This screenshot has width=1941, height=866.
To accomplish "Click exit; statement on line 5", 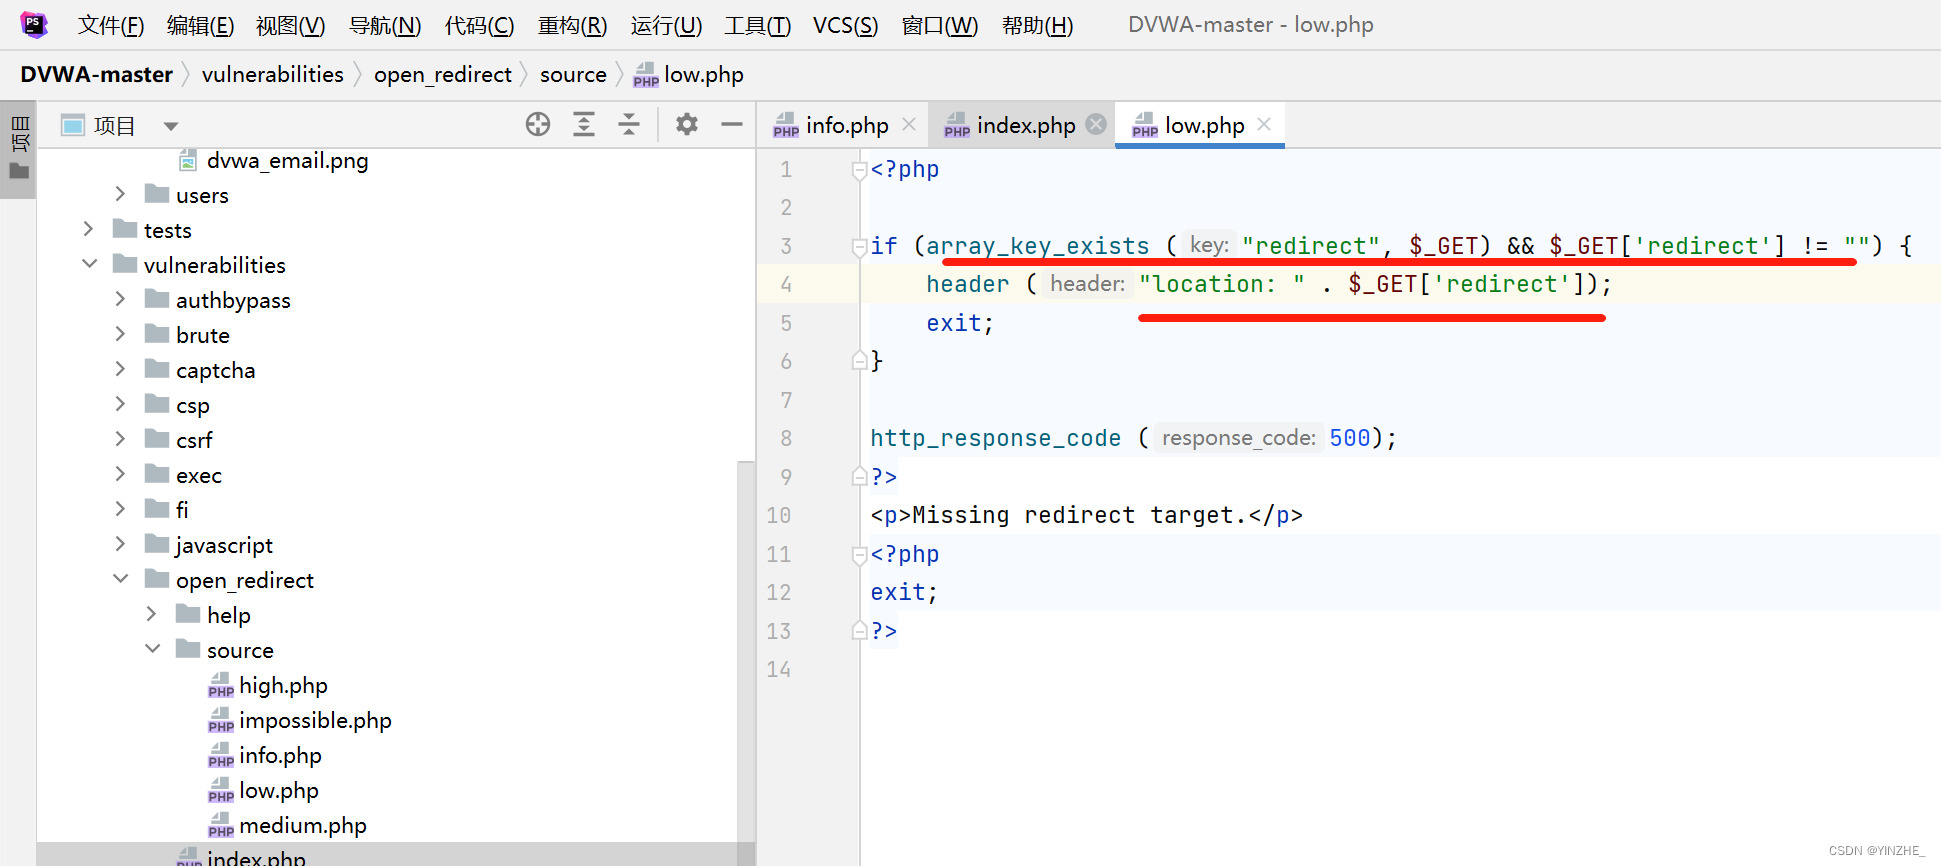I will point(960,323).
